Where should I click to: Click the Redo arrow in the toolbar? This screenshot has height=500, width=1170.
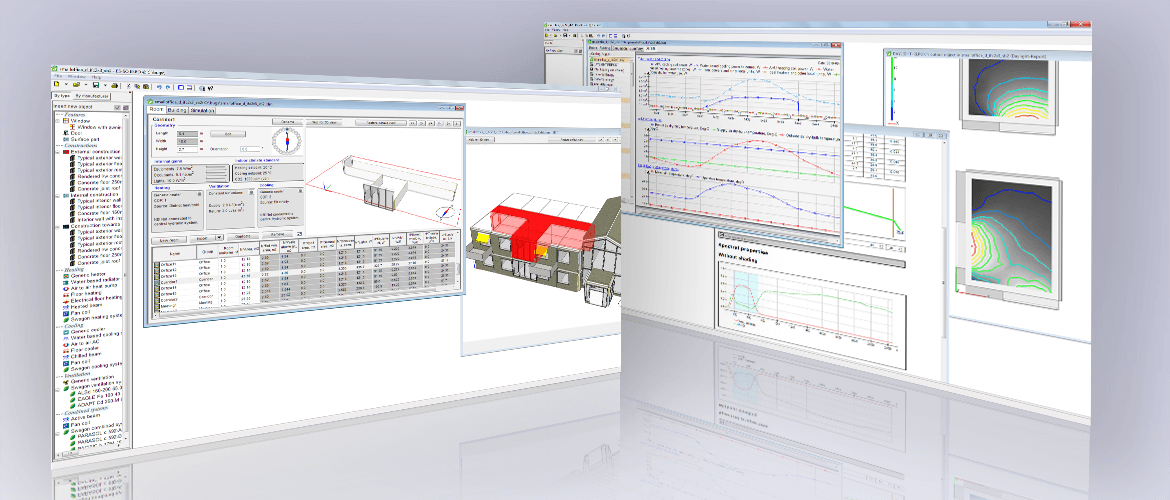168,85
